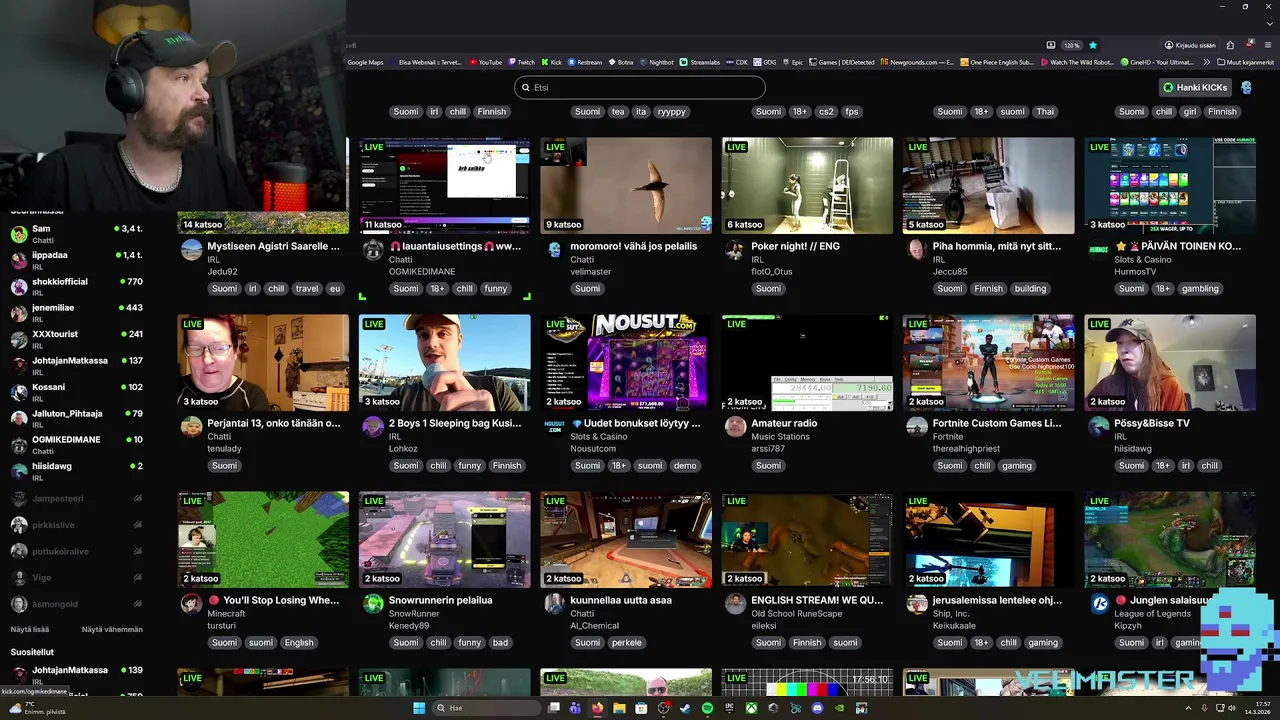Open Steam from the taskbar
Image resolution: width=1280 pixels, height=720 pixels.
pos(685,708)
